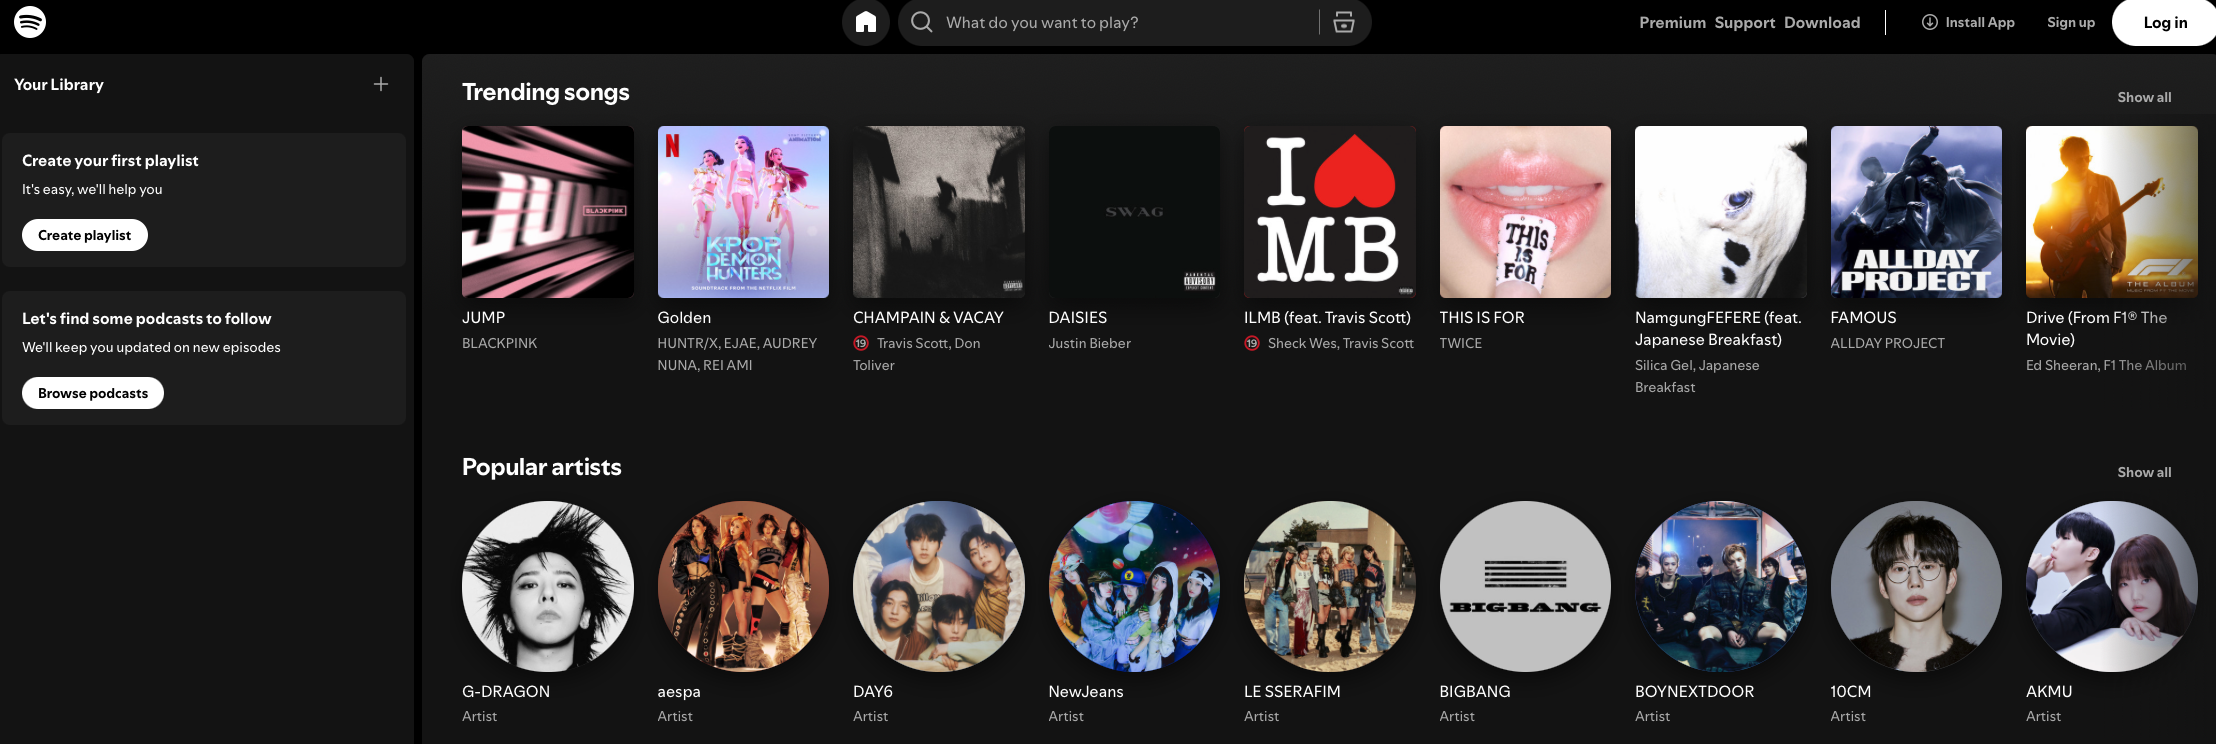Click Install App download icon
The image size is (2216, 744).
[1929, 22]
